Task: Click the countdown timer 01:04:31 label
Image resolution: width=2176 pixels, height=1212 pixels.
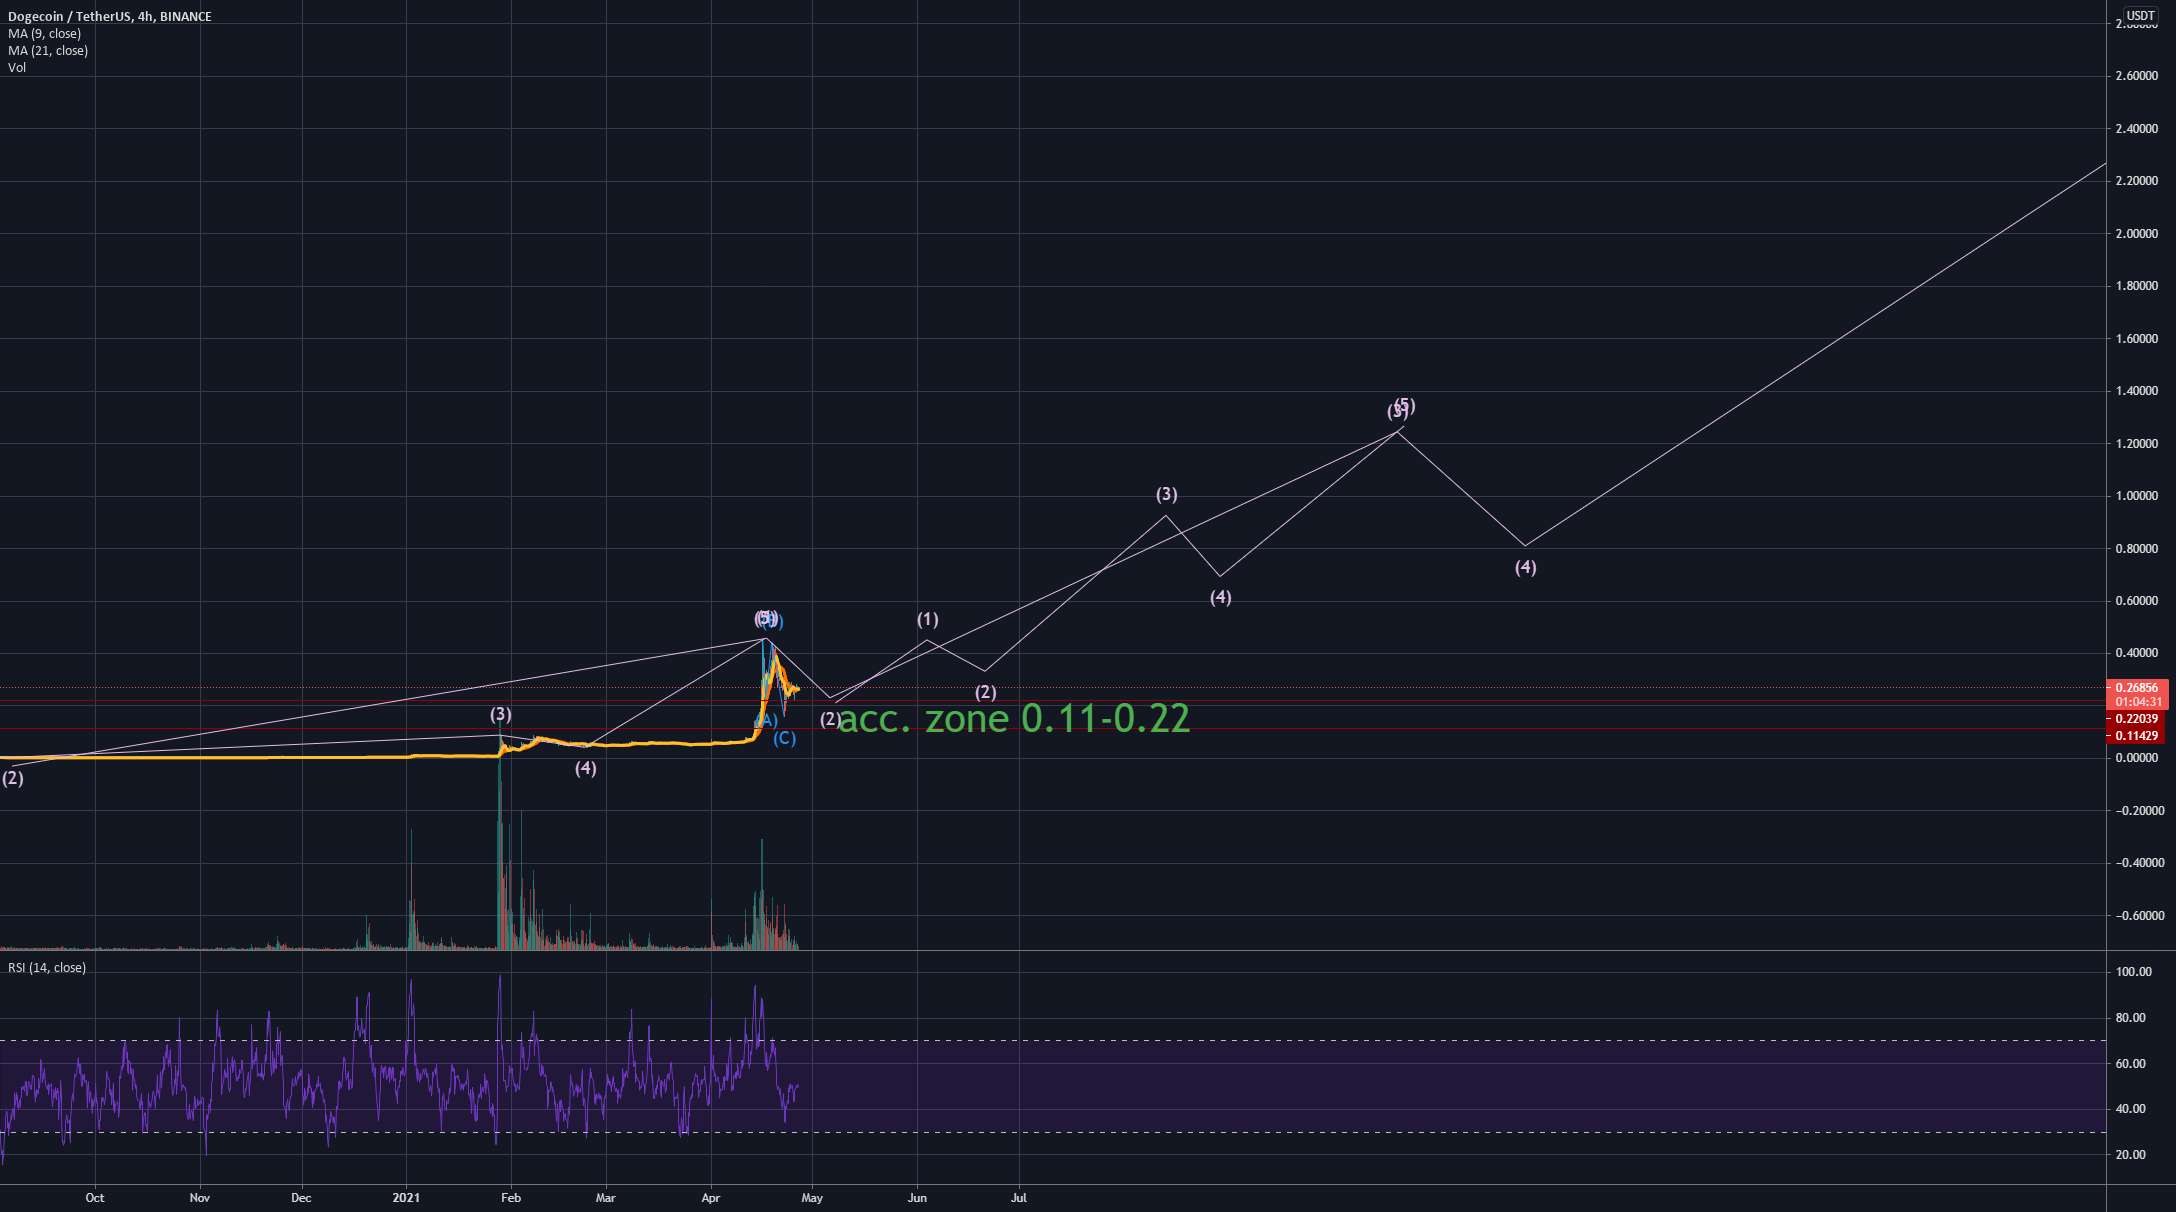Action: (2136, 702)
